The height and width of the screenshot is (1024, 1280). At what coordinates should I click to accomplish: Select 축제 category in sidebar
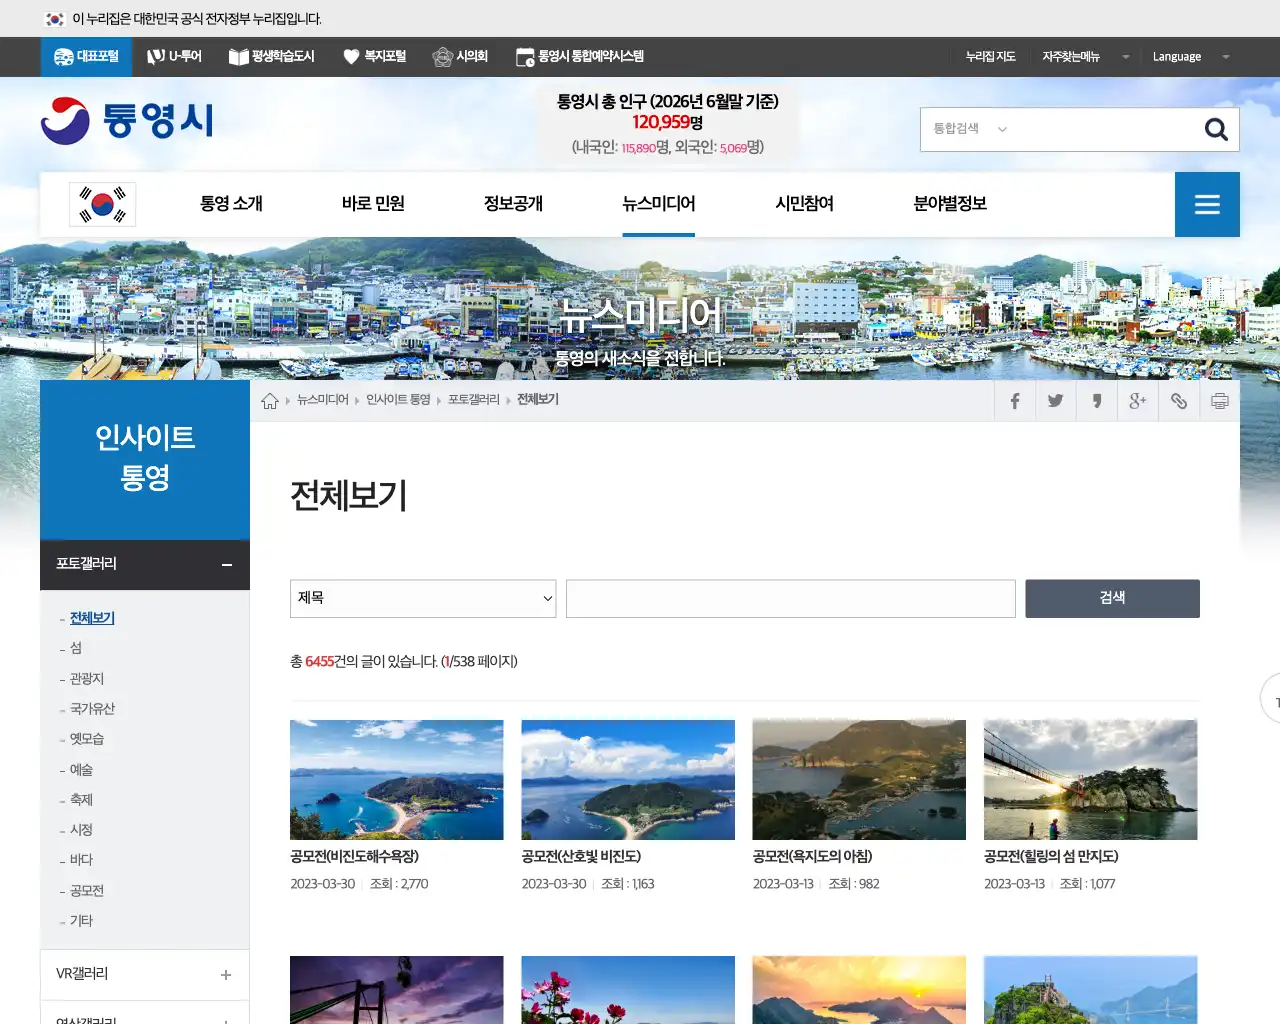(x=81, y=800)
